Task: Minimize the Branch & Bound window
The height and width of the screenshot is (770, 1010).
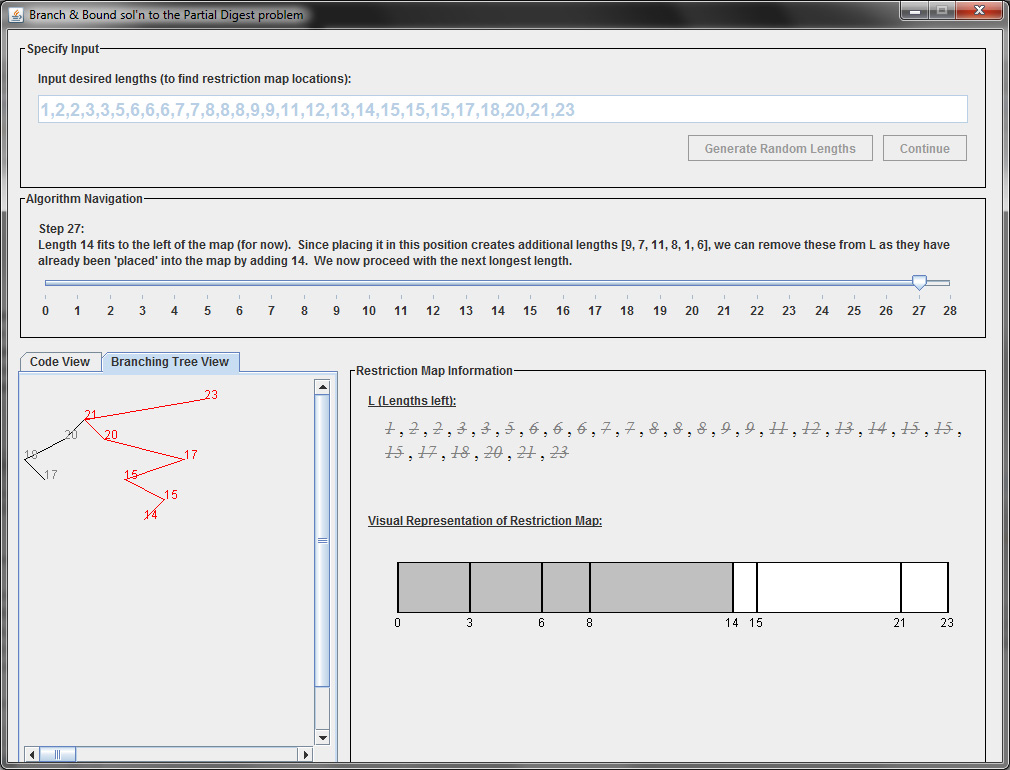Action: [915, 11]
